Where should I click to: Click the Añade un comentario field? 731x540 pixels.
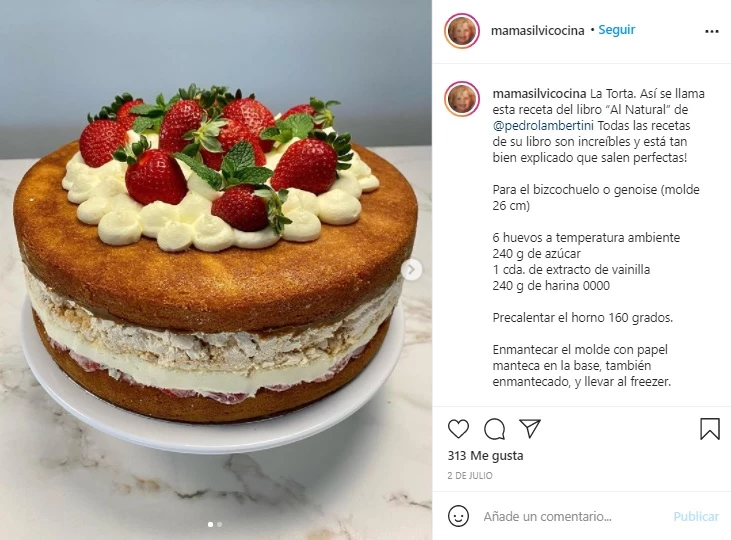tap(573, 516)
